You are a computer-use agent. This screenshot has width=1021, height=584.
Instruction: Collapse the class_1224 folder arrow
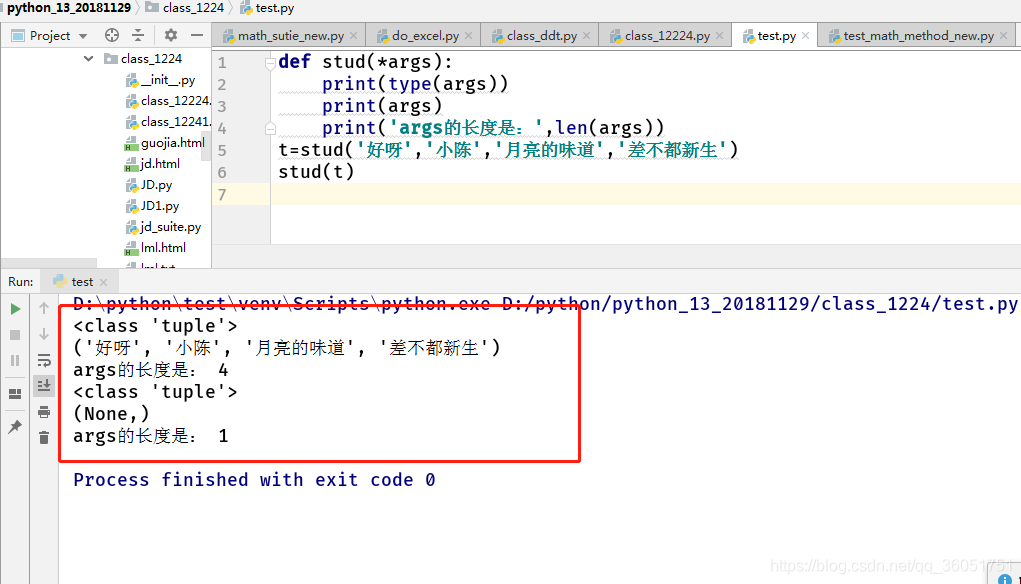point(89,59)
